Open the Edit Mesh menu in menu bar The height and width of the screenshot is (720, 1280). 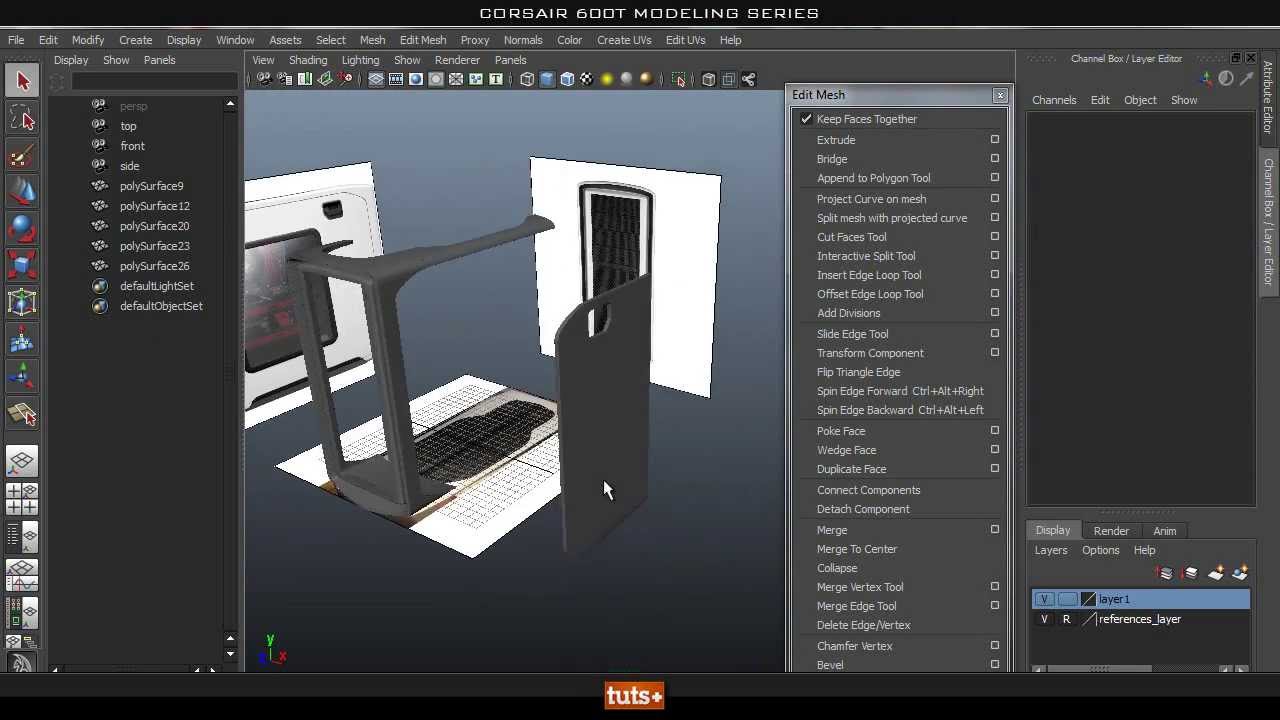pyautogui.click(x=423, y=40)
